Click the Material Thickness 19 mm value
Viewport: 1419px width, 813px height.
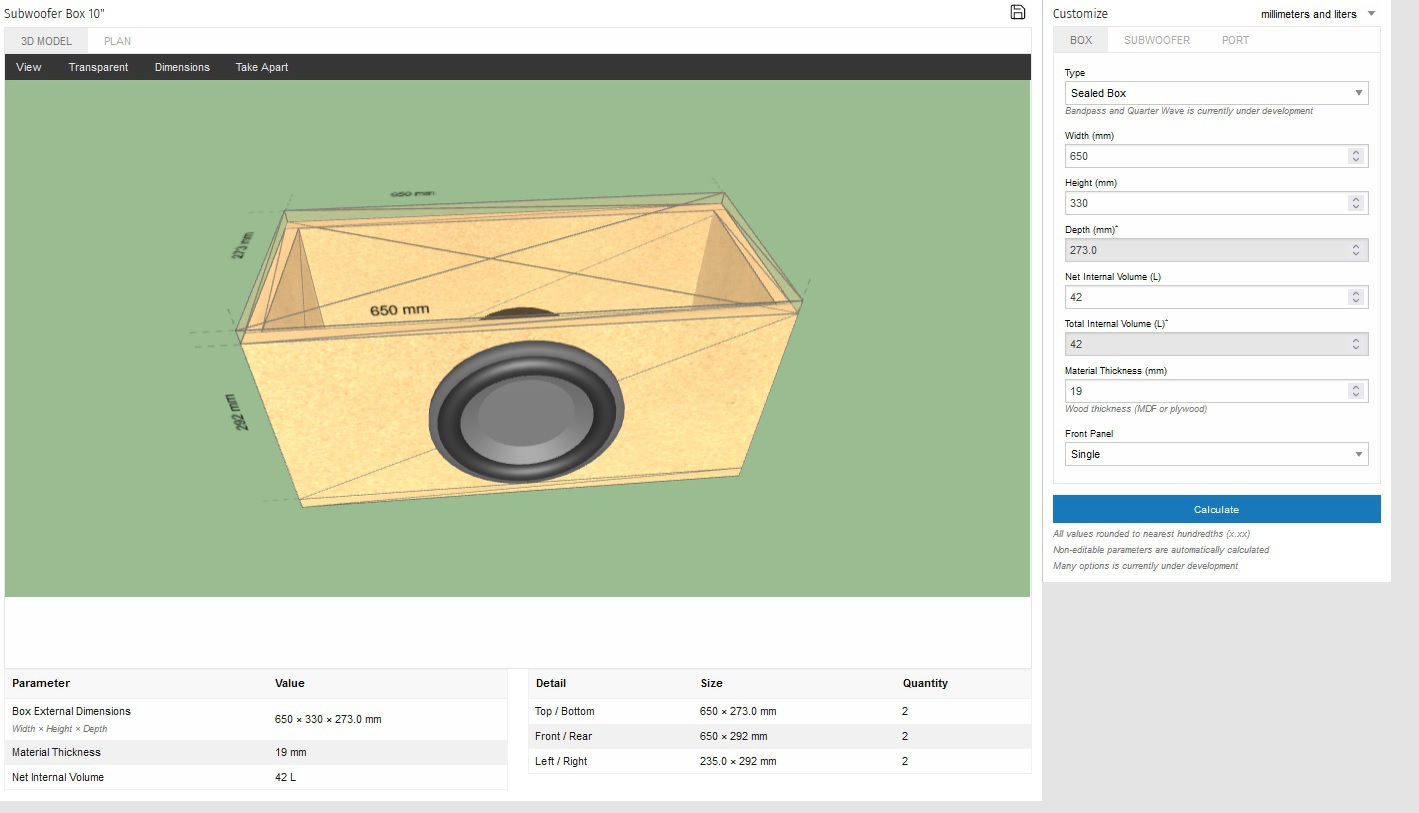tap(291, 752)
